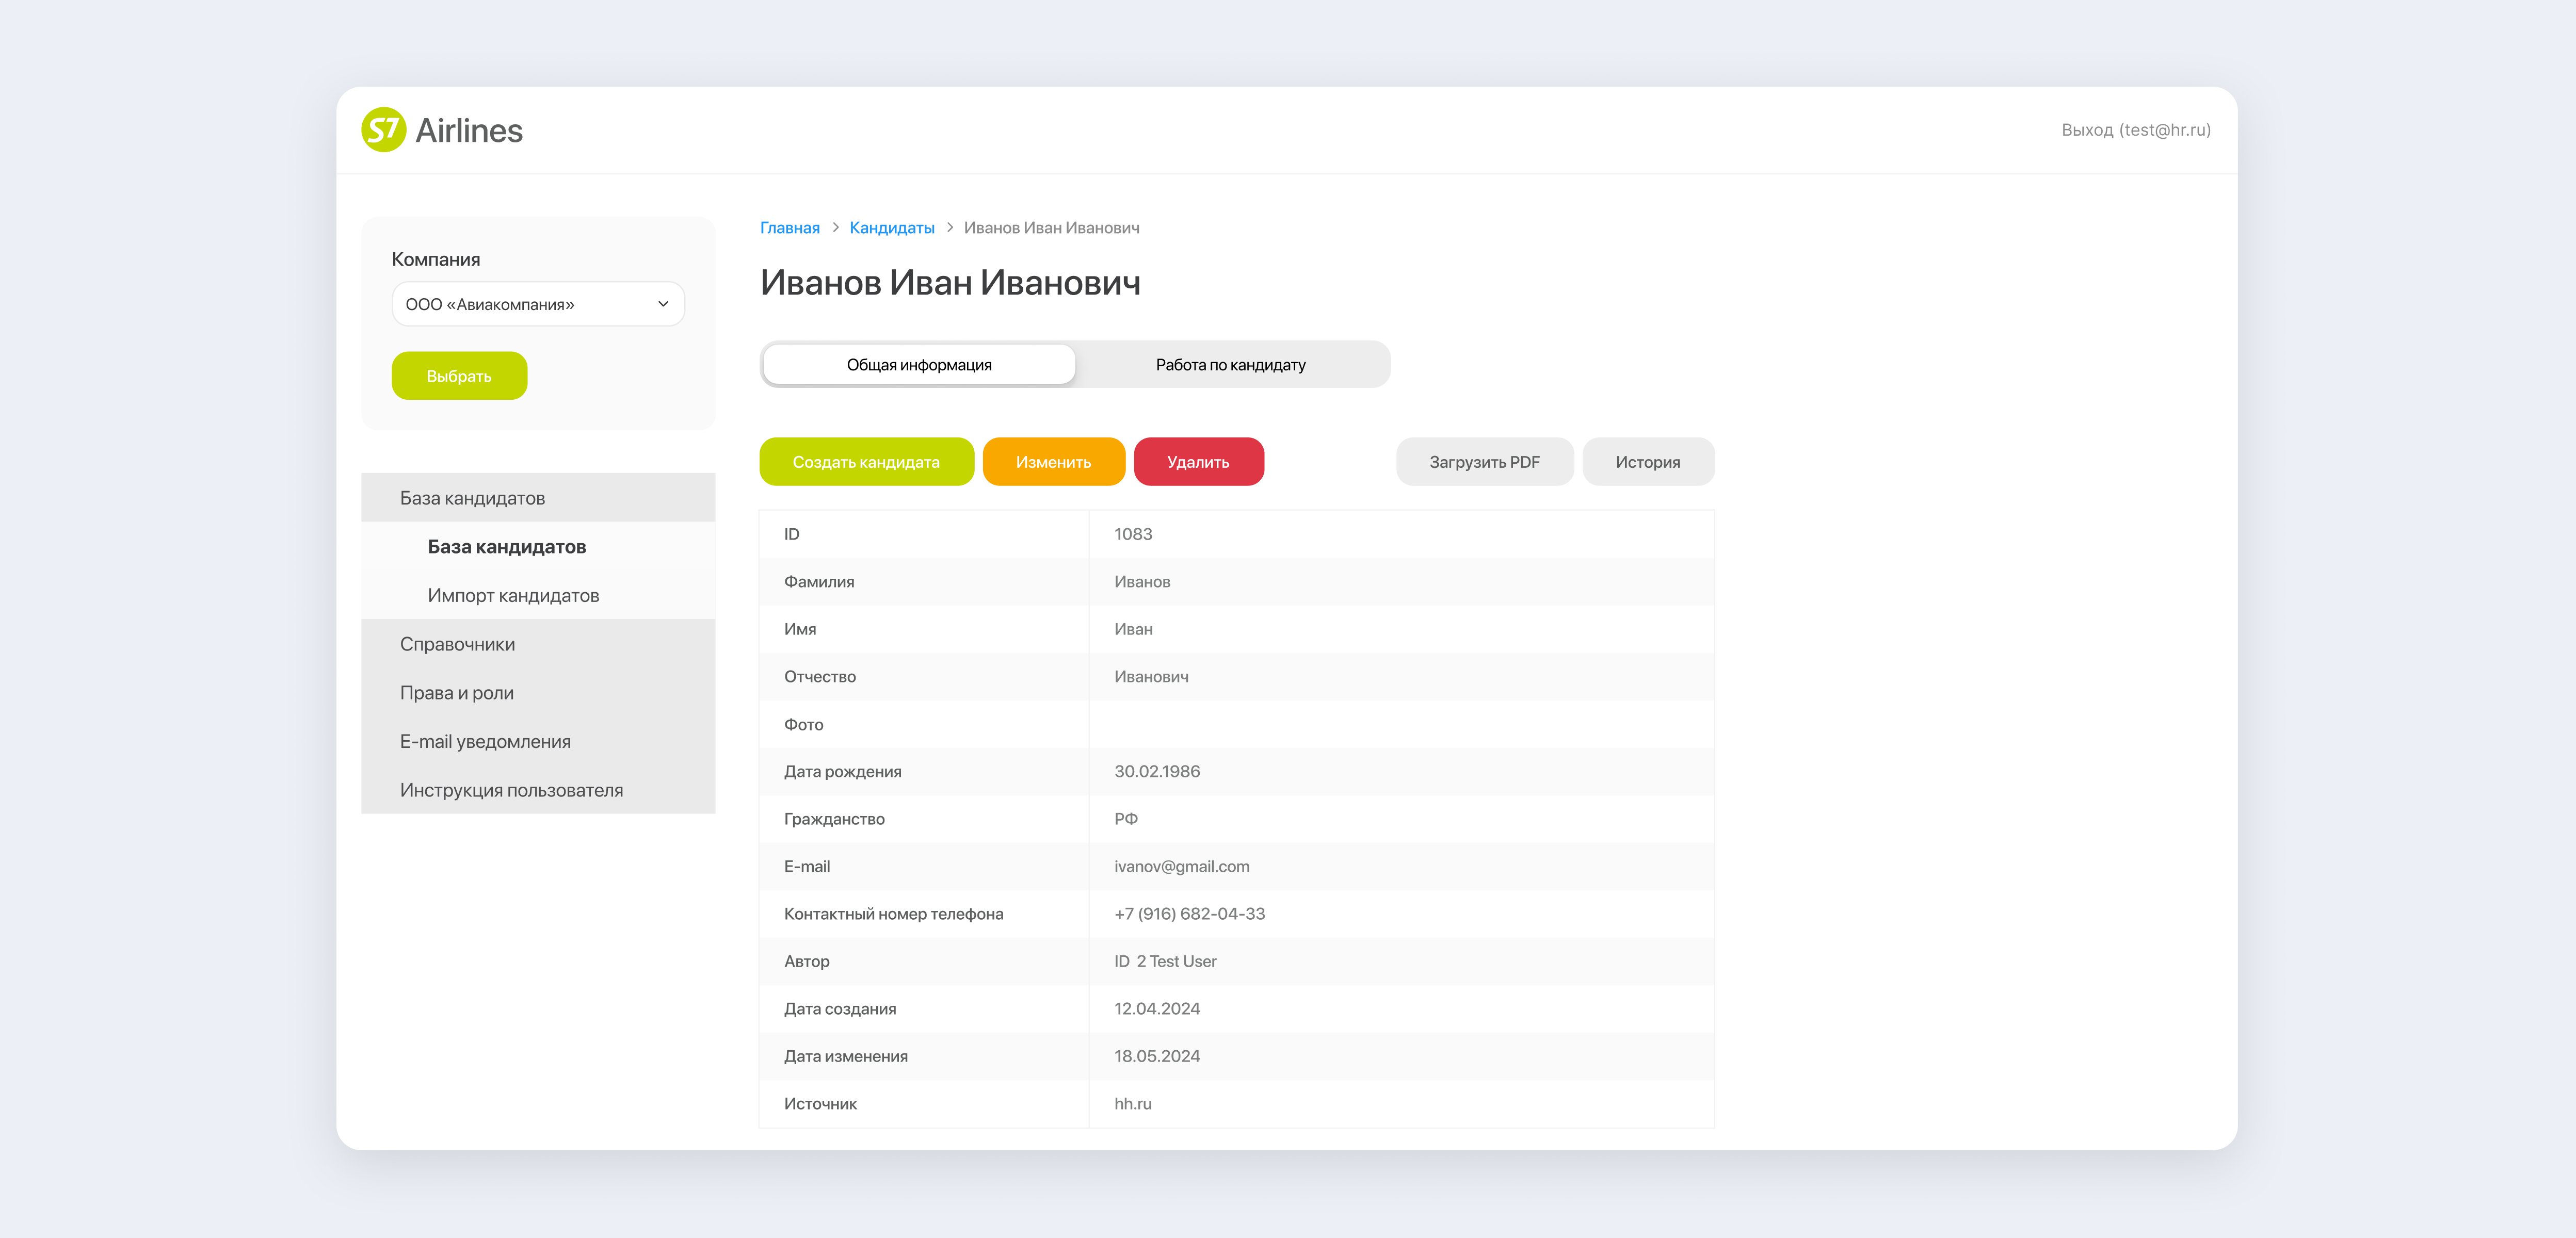Go to Права и роли

click(456, 693)
